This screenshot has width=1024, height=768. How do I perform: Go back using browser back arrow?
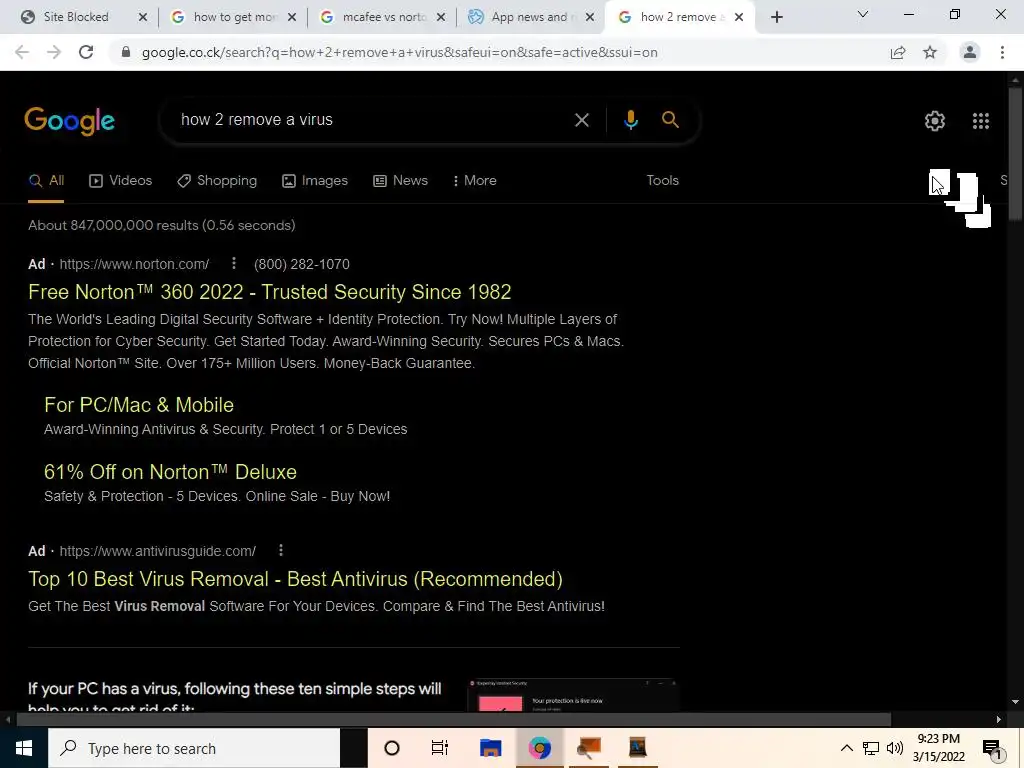[x=22, y=52]
